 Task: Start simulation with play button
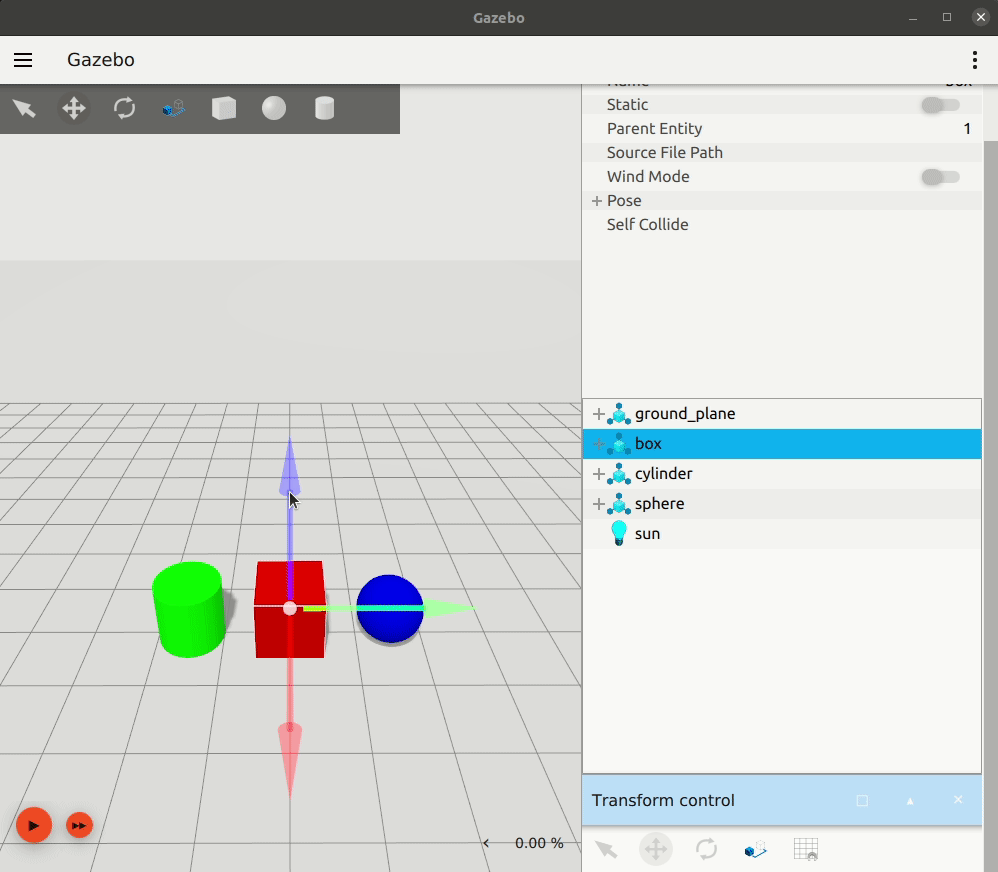tap(34, 825)
